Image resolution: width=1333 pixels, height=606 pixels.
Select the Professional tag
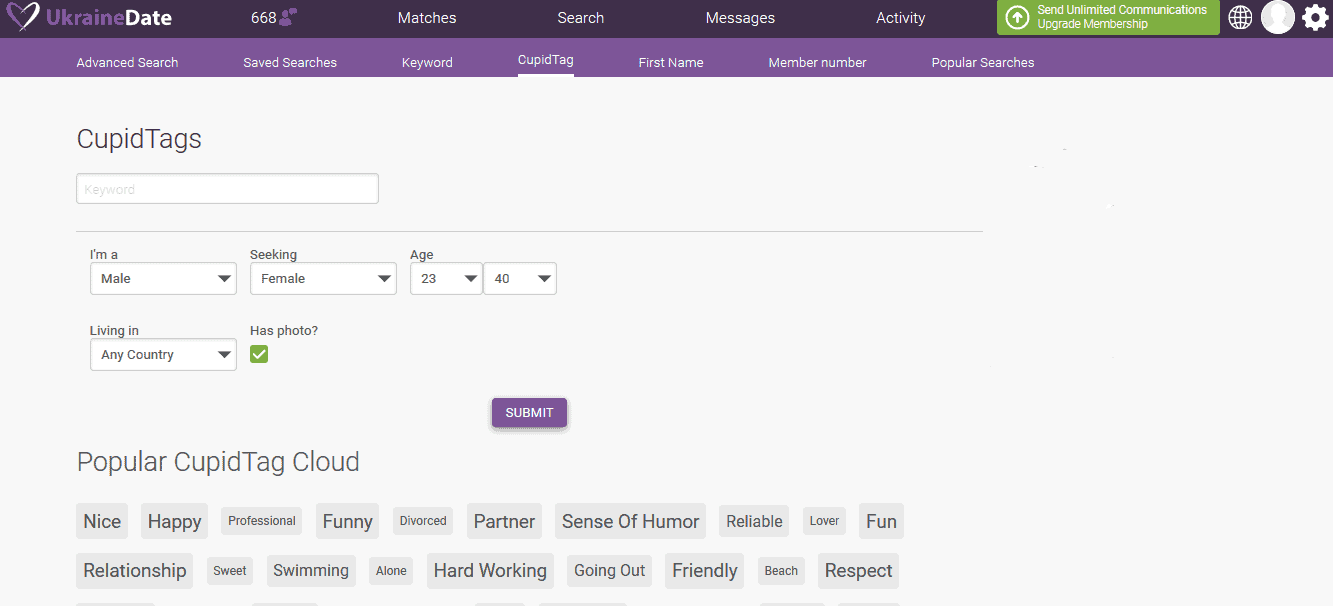pos(262,521)
